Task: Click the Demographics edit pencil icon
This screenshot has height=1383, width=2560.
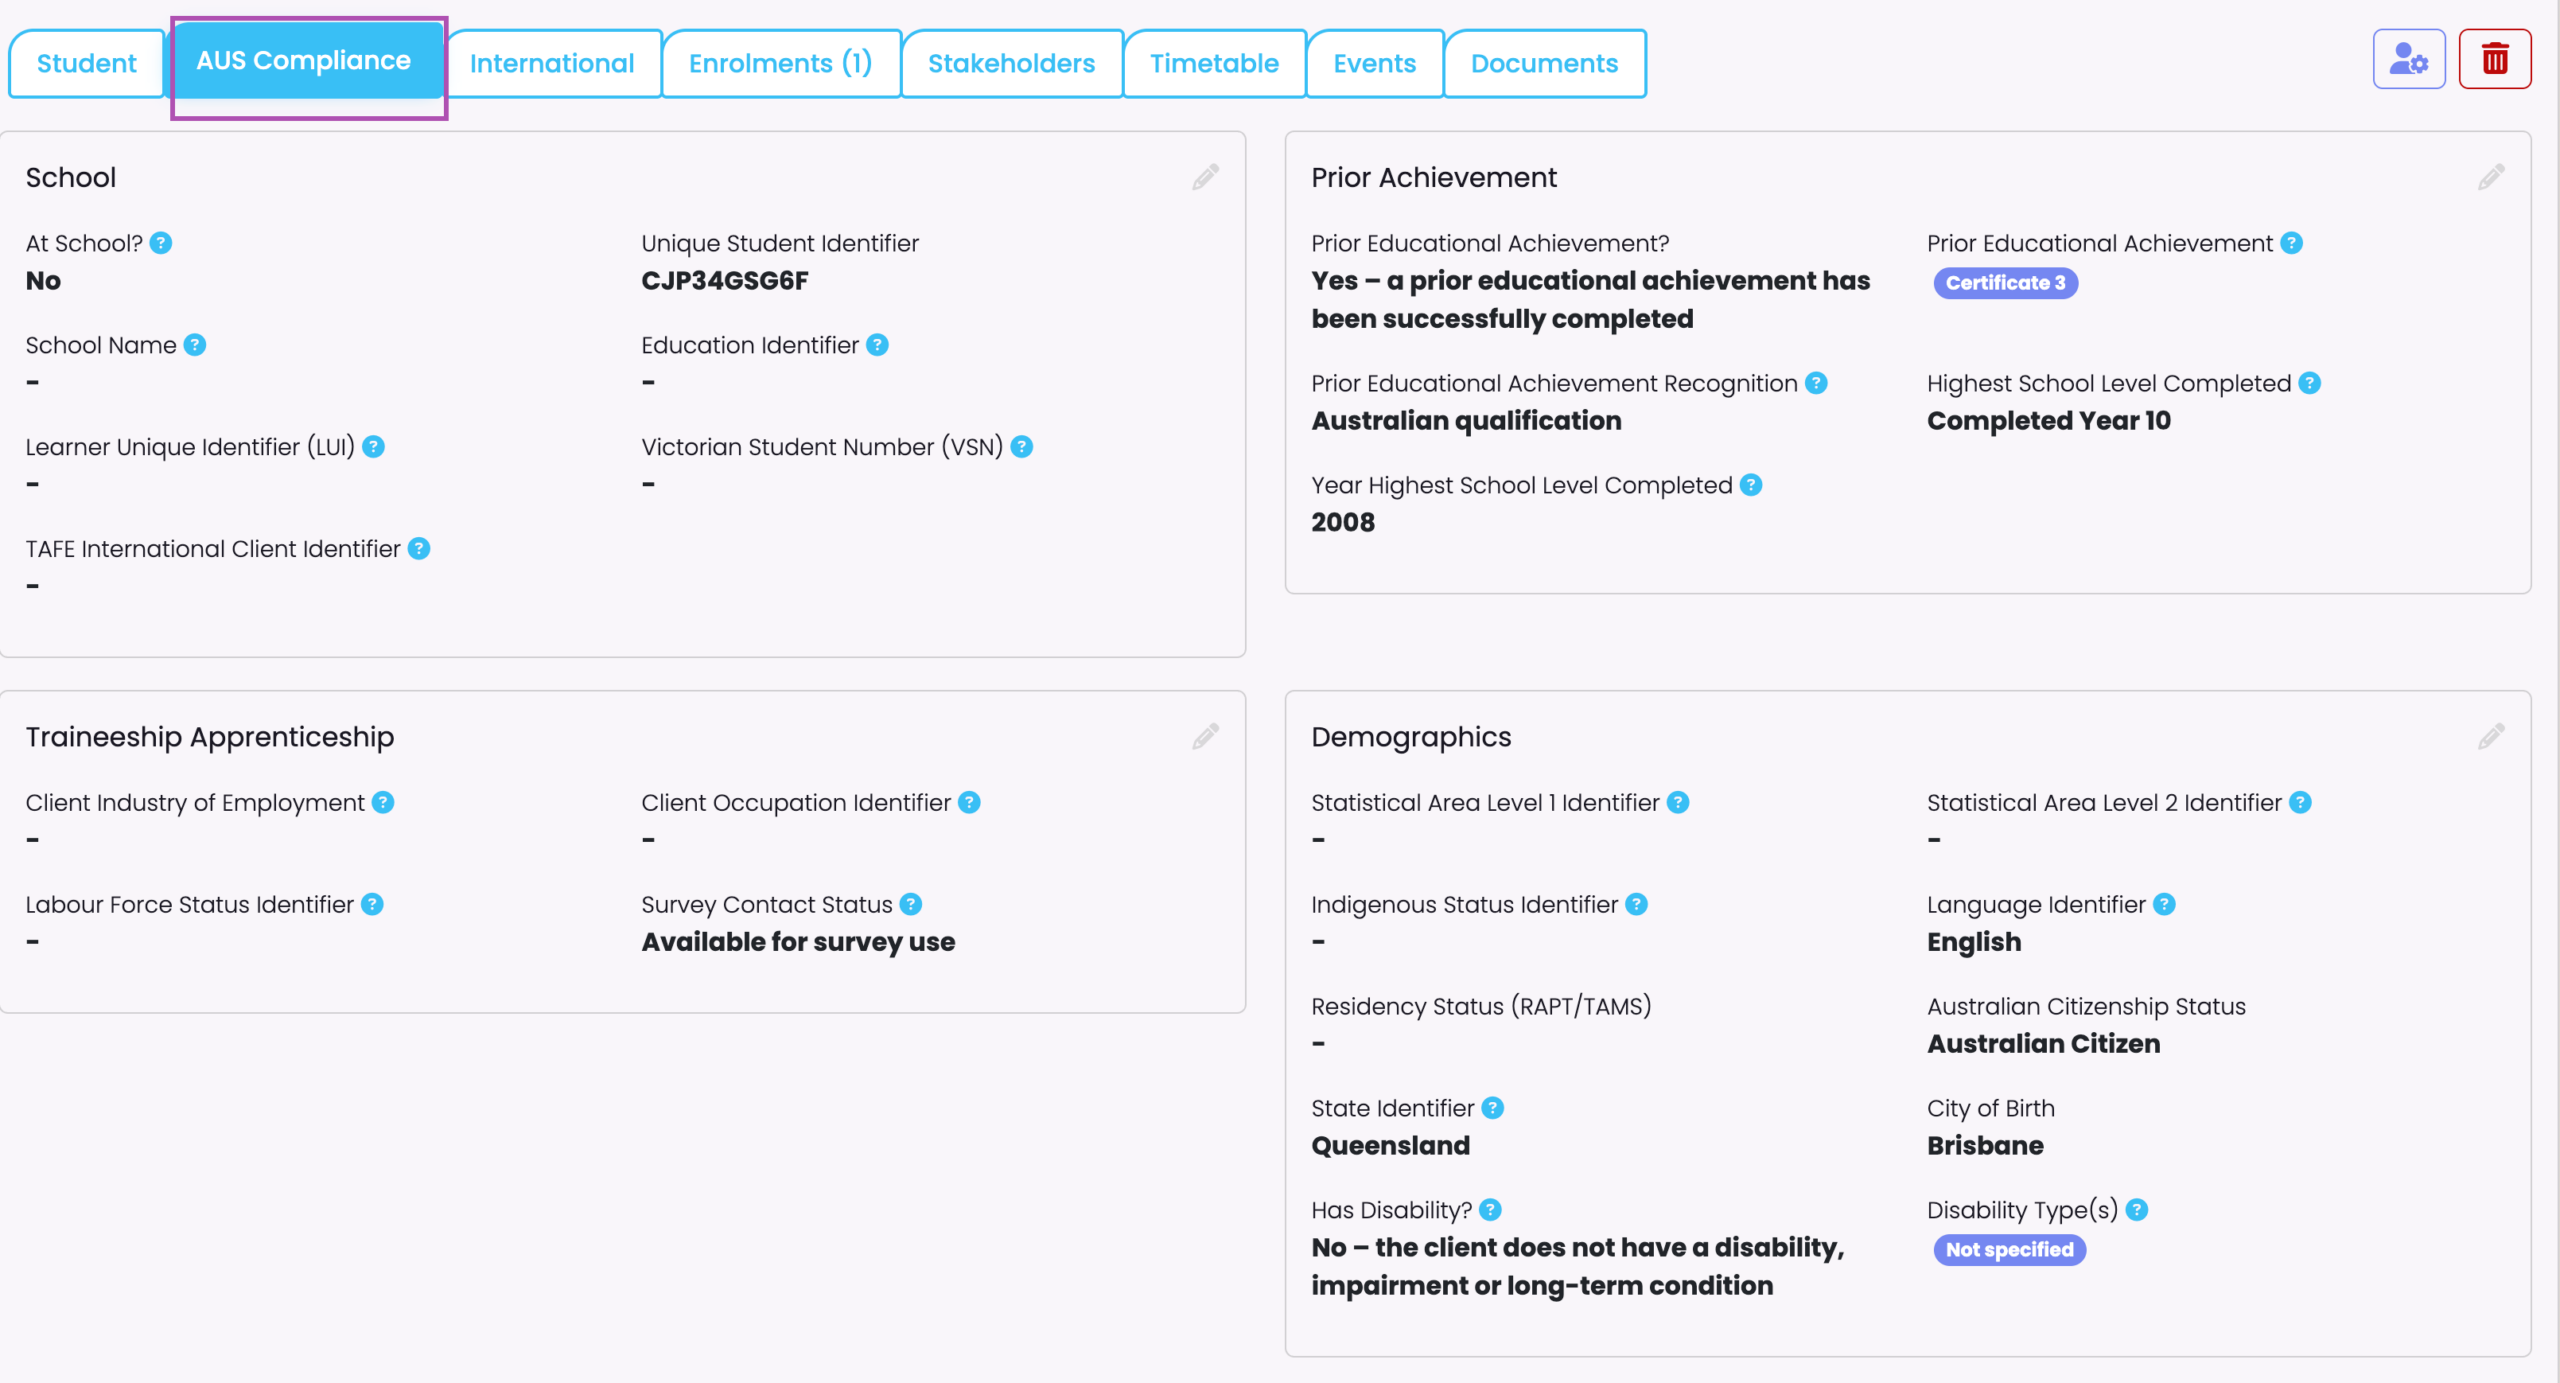Action: 2491,737
